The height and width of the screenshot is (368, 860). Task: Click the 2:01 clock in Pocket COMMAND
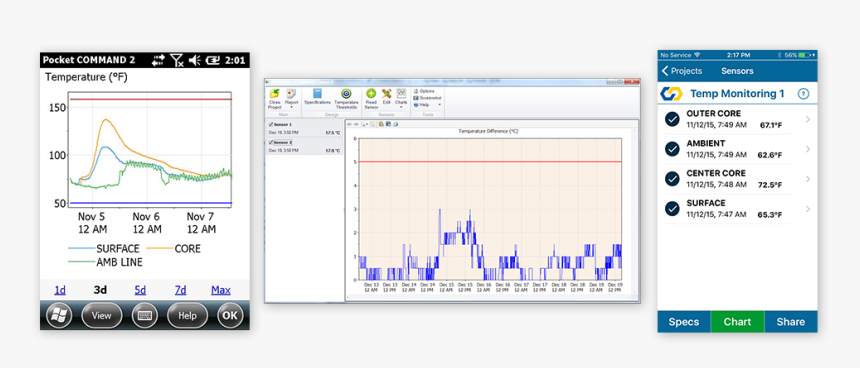236,60
